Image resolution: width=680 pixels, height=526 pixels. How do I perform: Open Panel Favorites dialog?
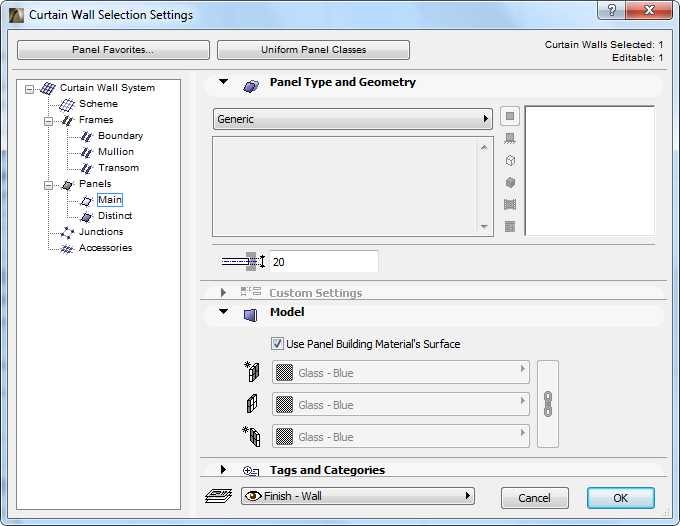tap(113, 50)
